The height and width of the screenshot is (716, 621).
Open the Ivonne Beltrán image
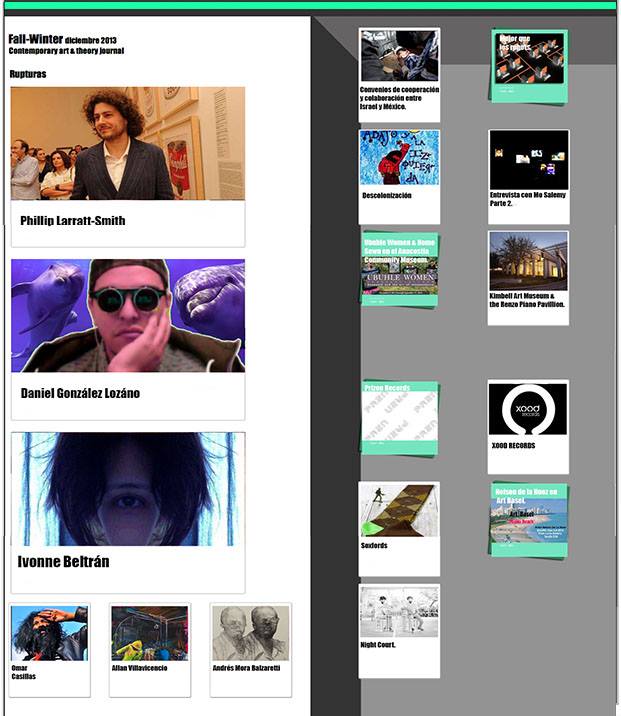[x=128, y=489]
